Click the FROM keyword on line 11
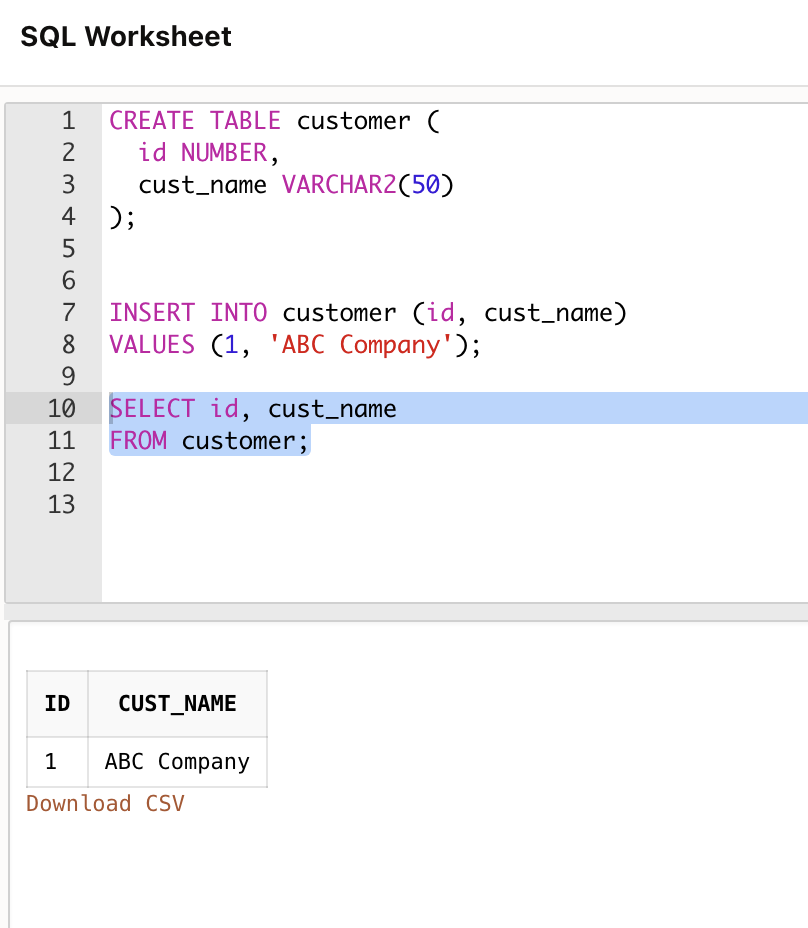The width and height of the screenshot is (808, 928). tap(138, 441)
